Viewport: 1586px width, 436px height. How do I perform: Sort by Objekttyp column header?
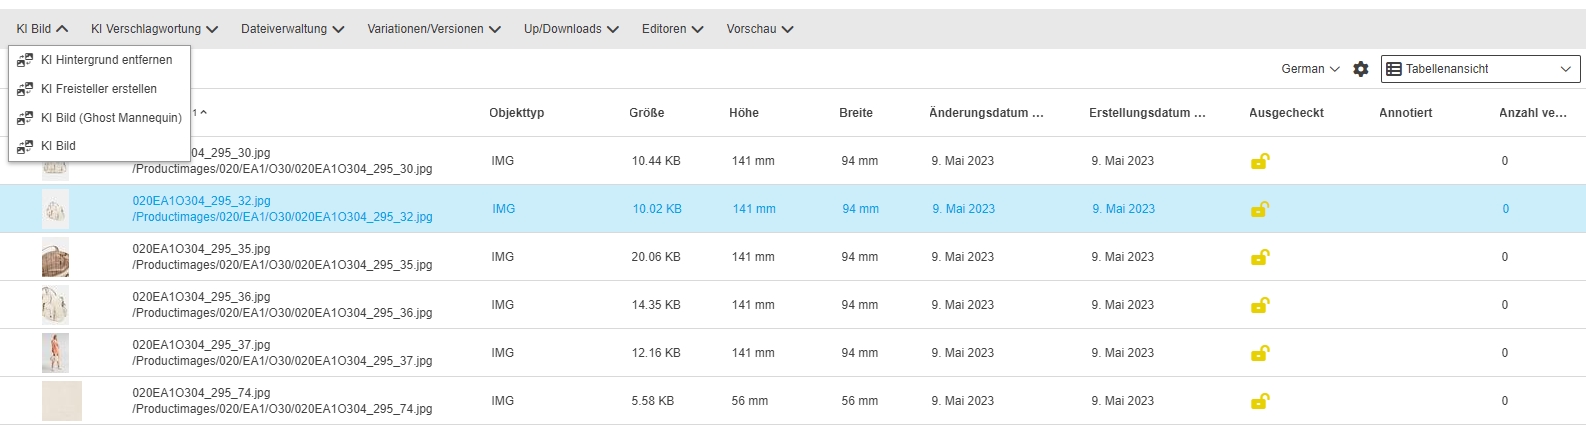[517, 113]
